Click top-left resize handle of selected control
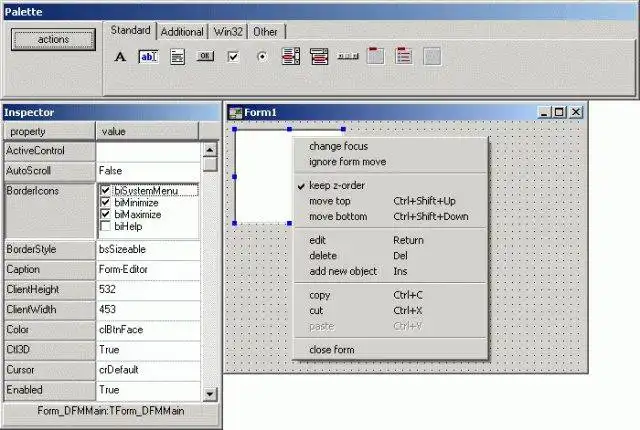The image size is (640, 430). click(235, 129)
